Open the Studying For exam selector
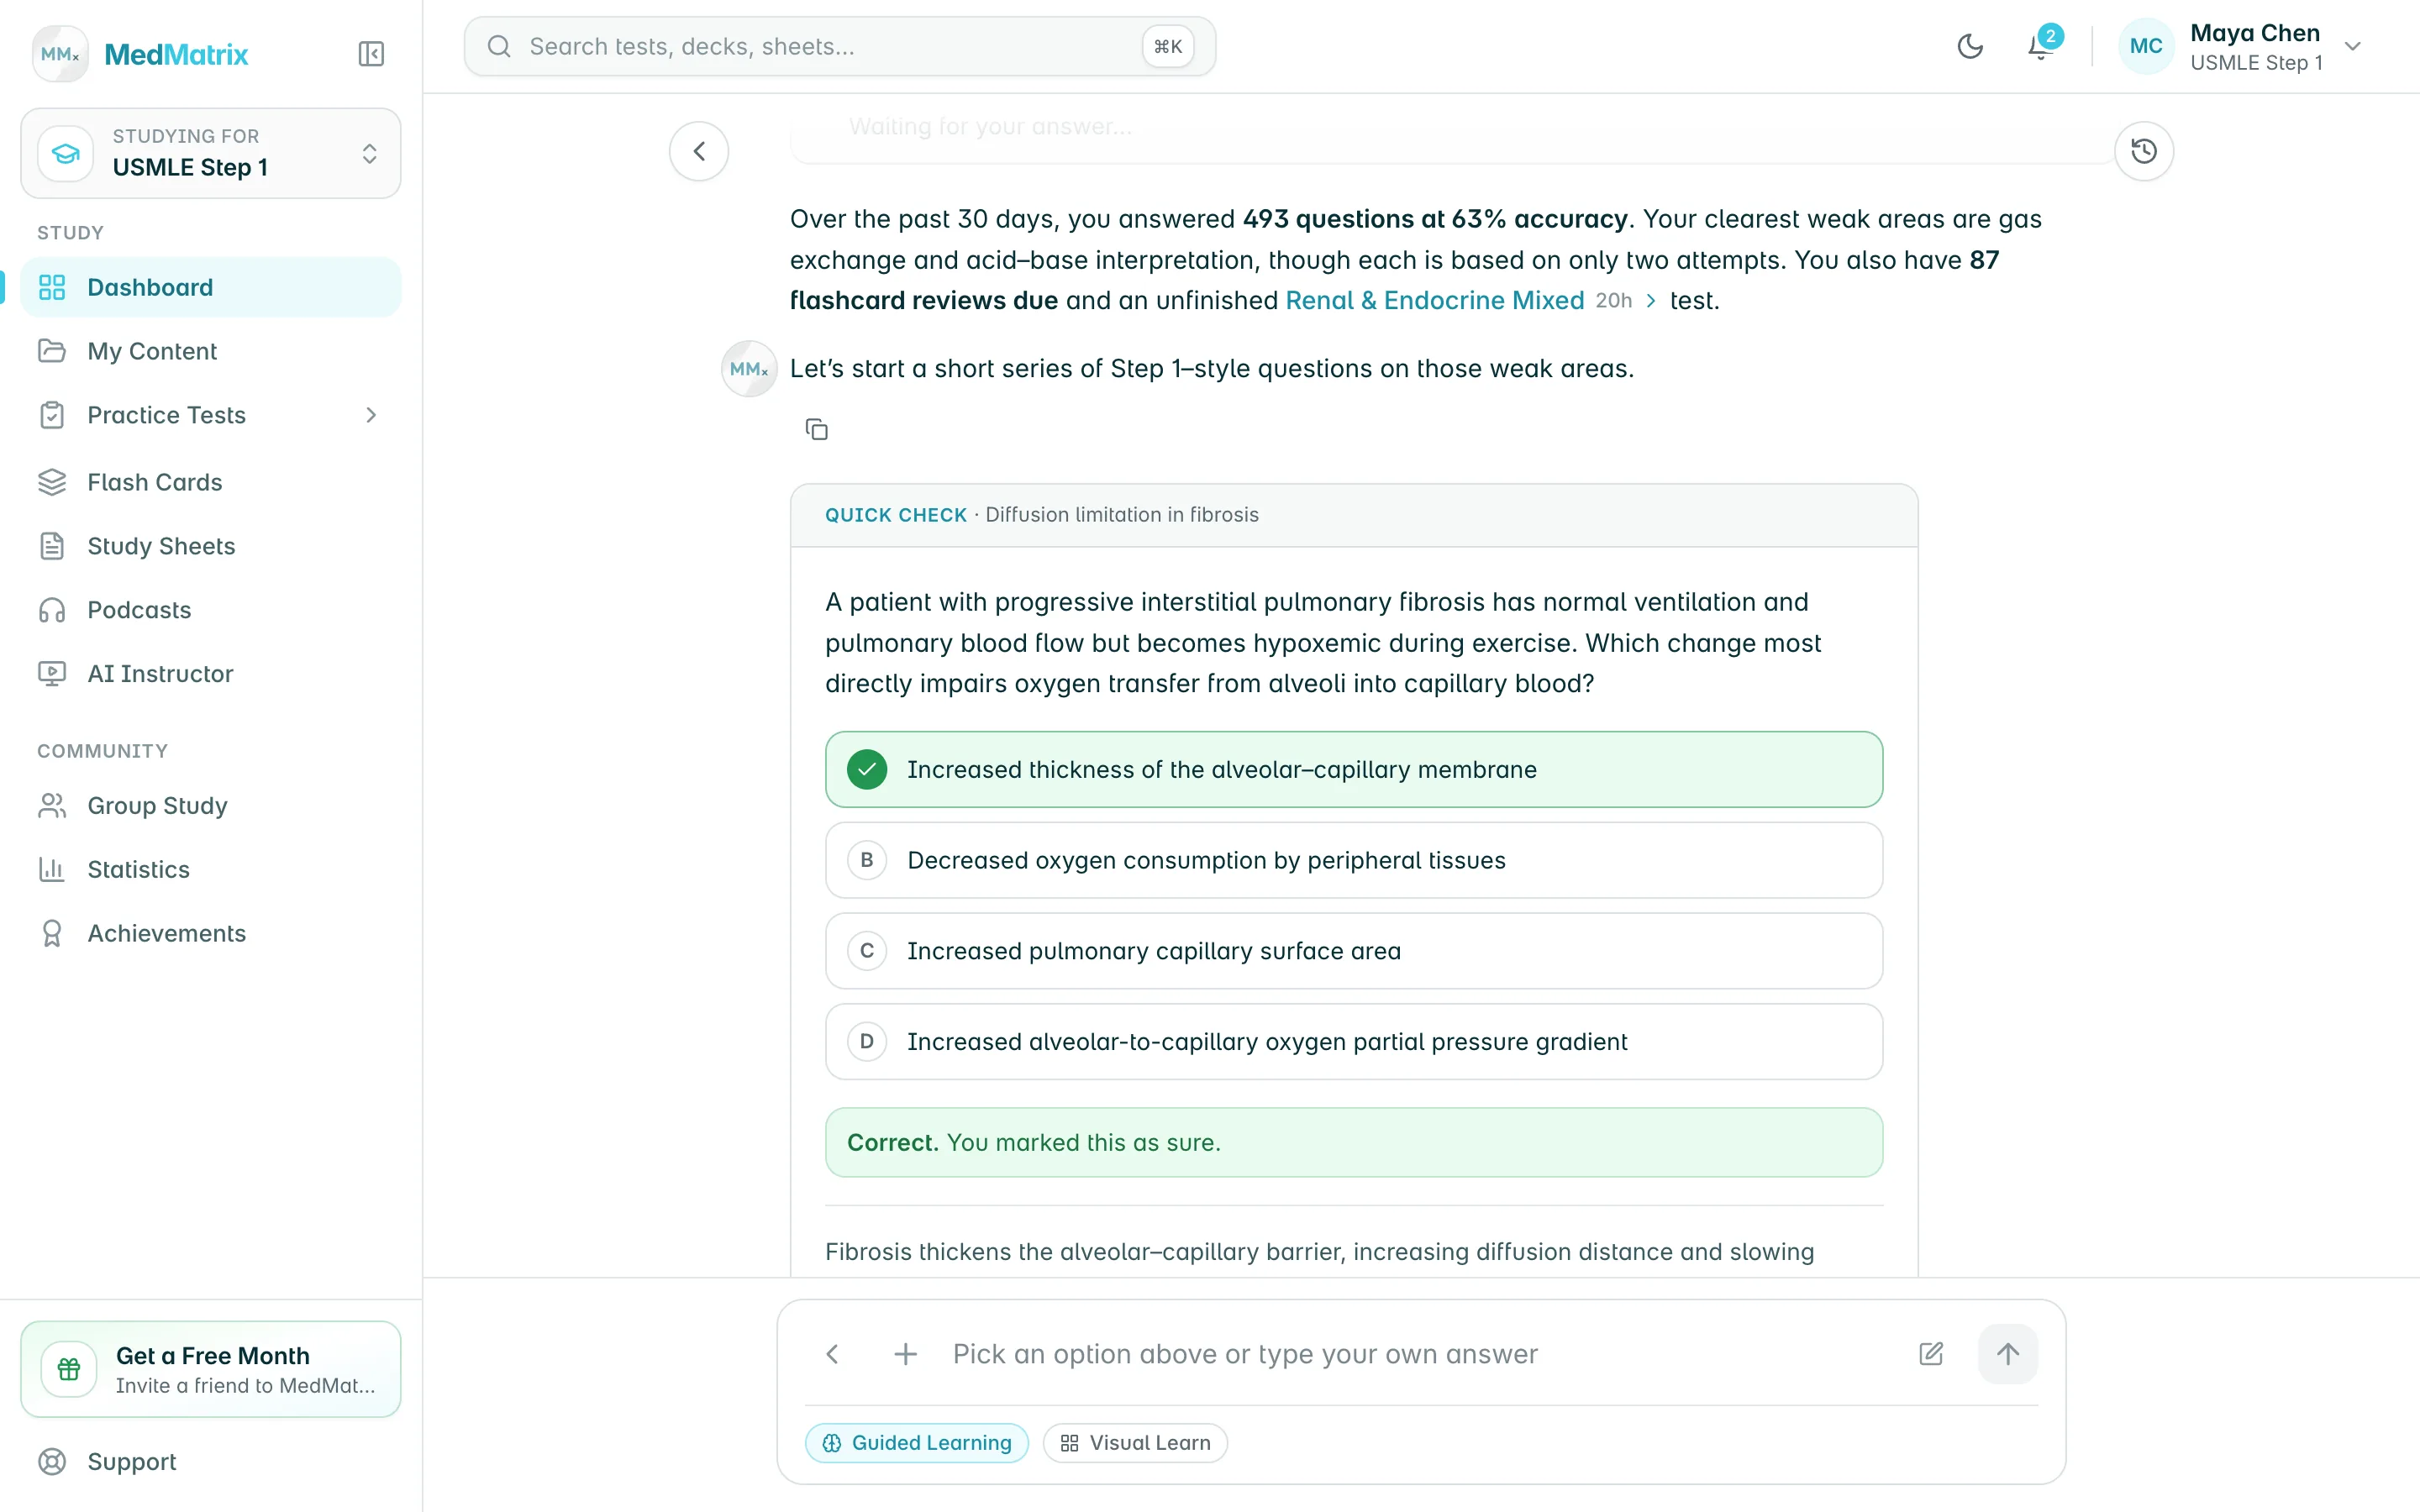Image resolution: width=2420 pixels, height=1512 pixels. coord(211,153)
